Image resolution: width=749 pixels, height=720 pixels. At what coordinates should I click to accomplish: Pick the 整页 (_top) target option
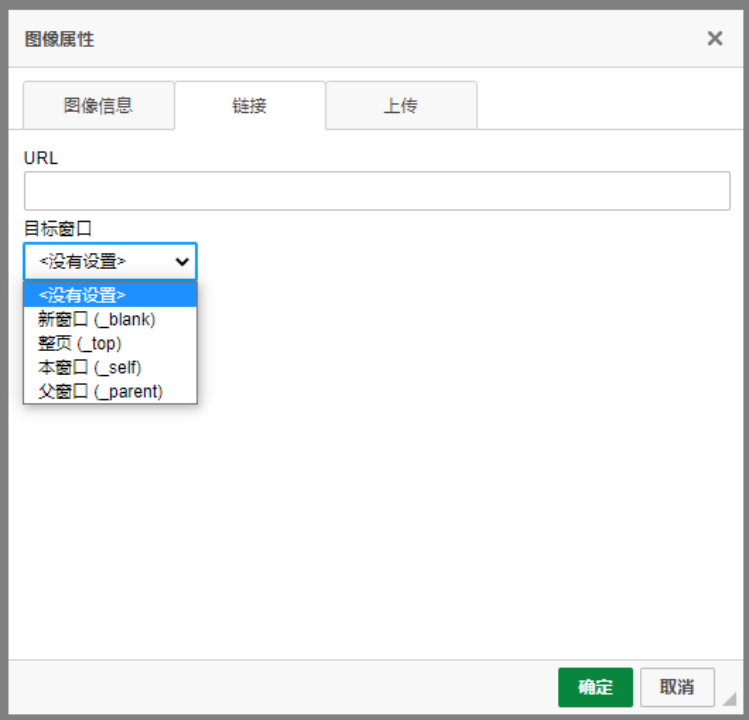(80, 343)
